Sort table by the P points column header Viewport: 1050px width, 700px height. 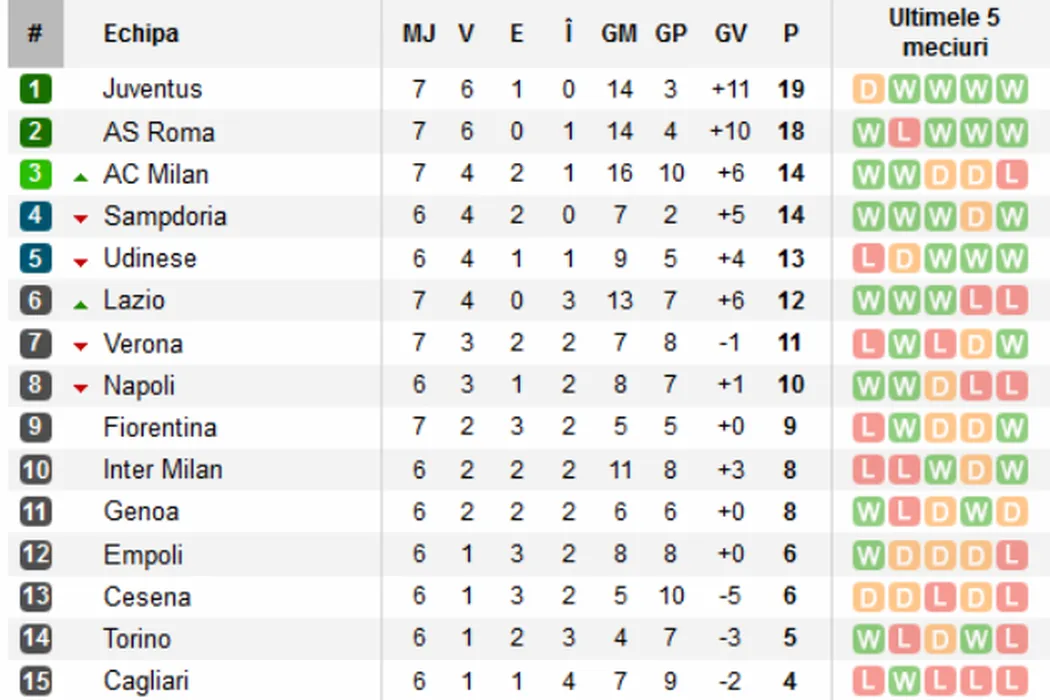click(x=791, y=34)
